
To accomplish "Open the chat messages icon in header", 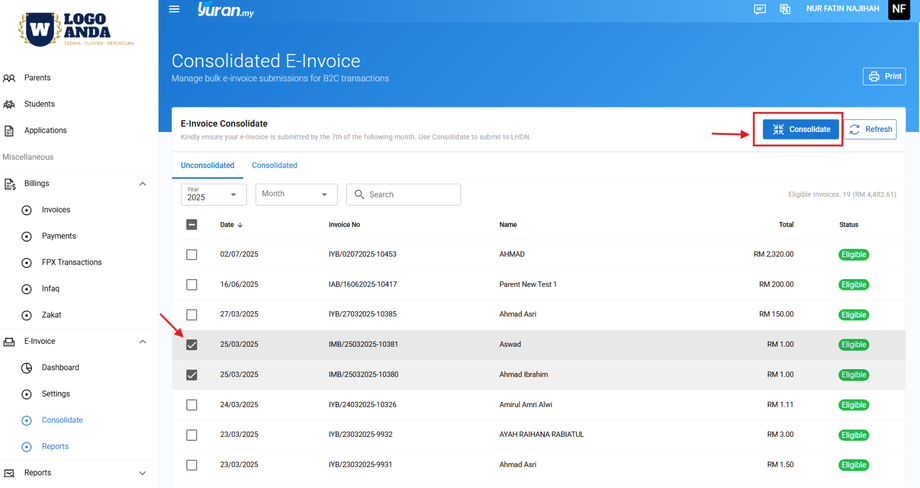I will [760, 9].
